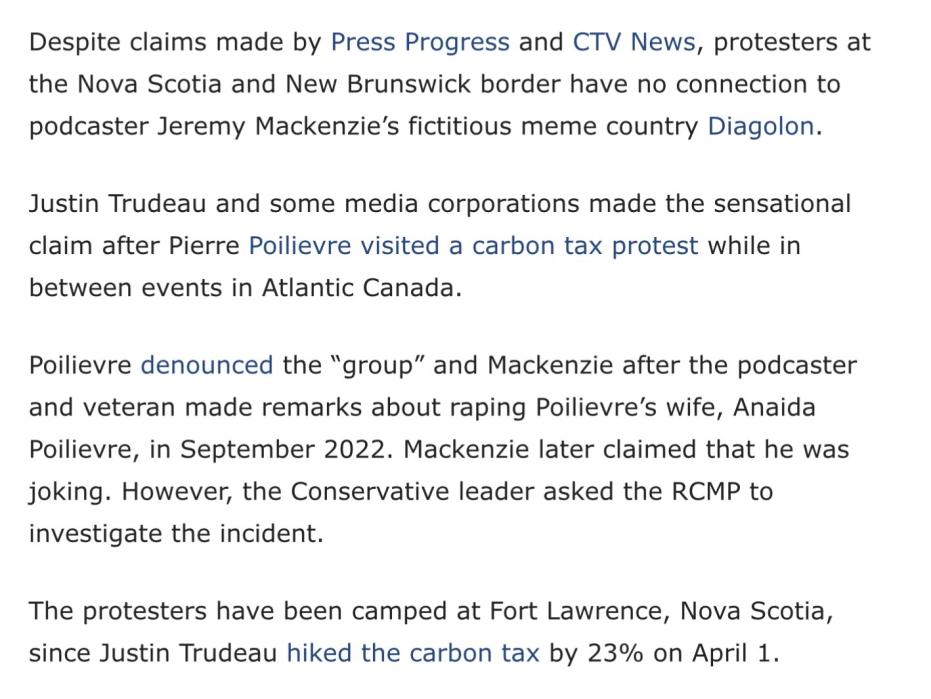Follow the Diagolon hyperlink

pyautogui.click(x=760, y=127)
